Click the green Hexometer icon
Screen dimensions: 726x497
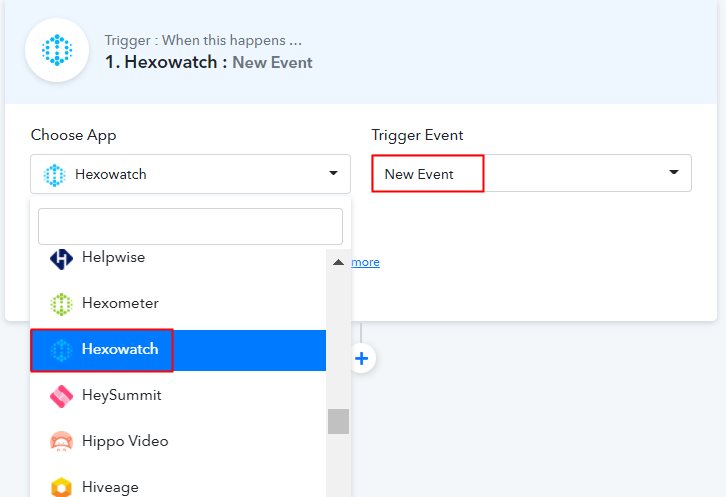(61, 304)
